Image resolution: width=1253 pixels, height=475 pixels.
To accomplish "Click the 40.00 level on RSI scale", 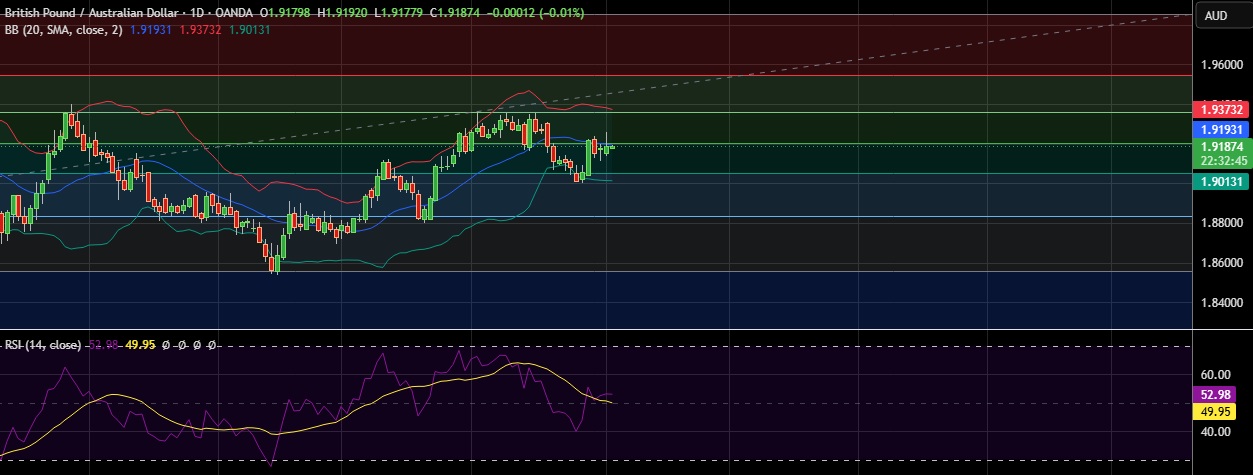I will [x=1216, y=432].
